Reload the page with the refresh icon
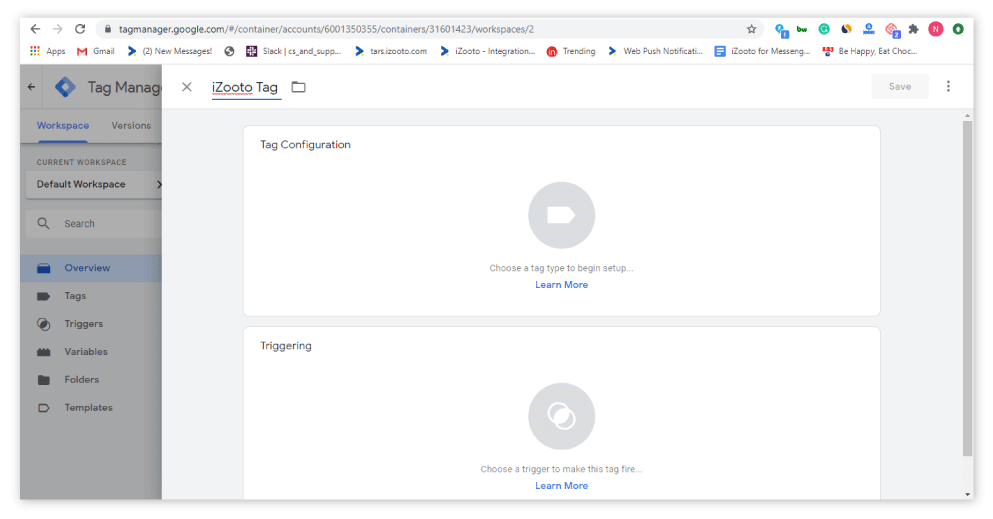This screenshot has height=519, width=993. [80, 29]
